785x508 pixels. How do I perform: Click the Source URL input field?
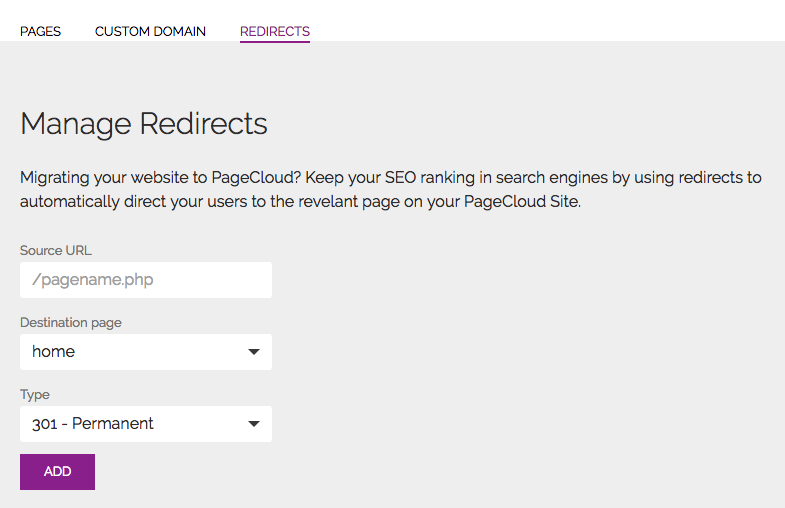[146, 280]
